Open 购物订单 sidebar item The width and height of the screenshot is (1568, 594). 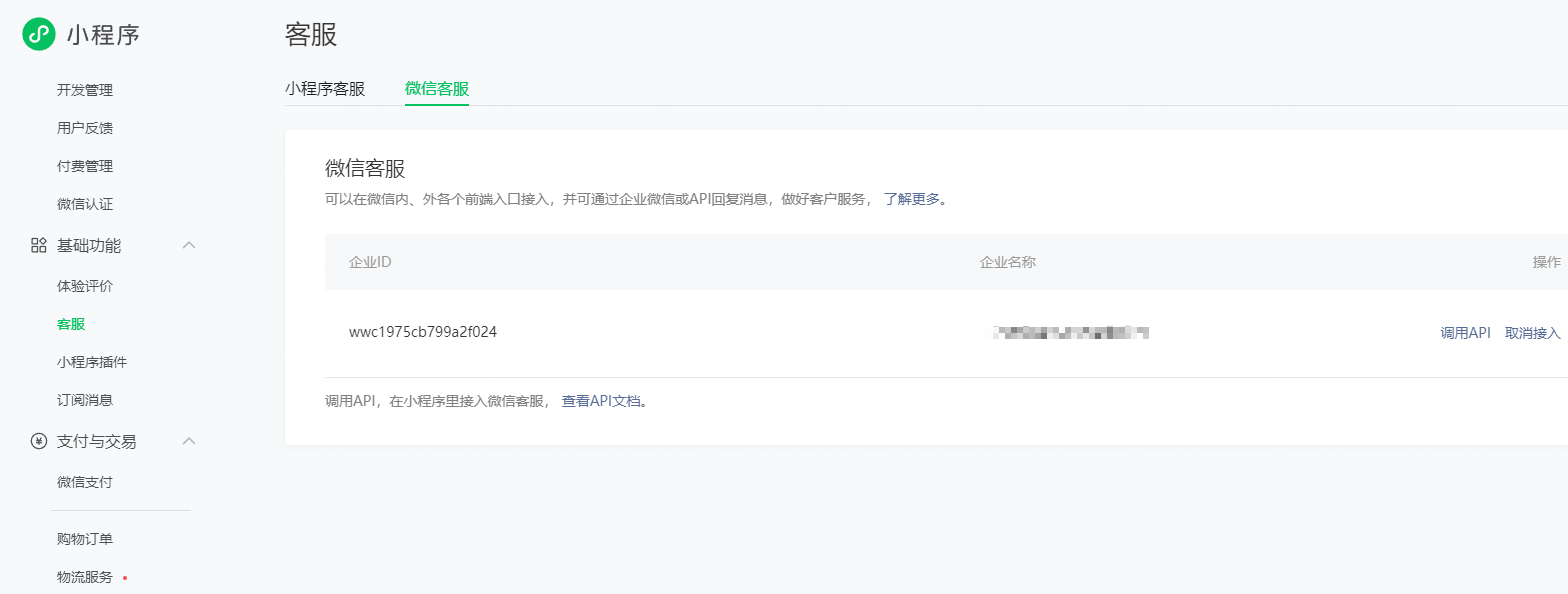pyautogui.click(x=85, y=539)
